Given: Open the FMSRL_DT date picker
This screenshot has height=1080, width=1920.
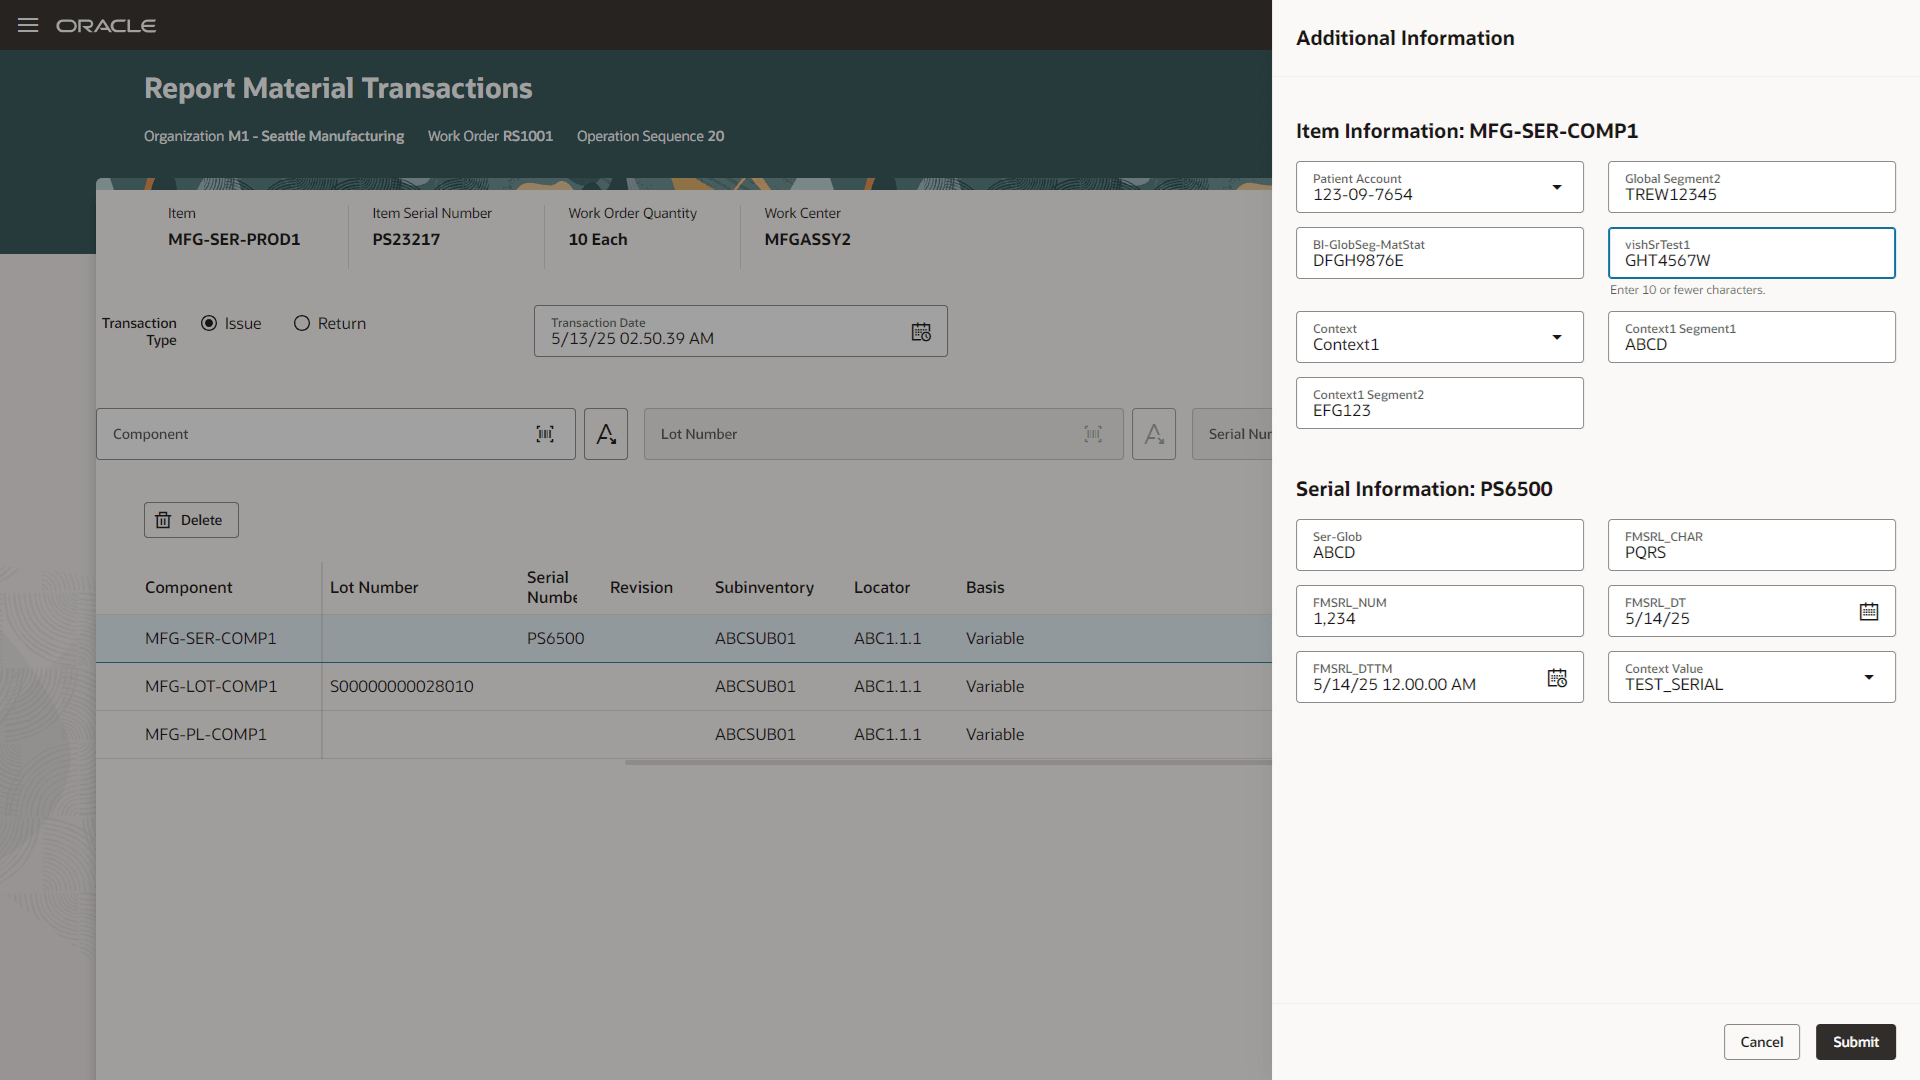Looking at the screenshot, I should (x=1869, y=611).
